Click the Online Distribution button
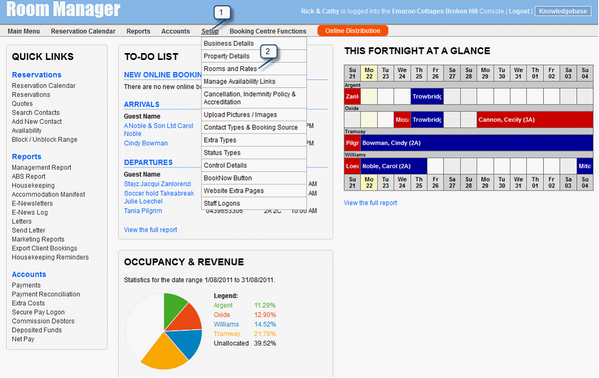 (353, 31)
